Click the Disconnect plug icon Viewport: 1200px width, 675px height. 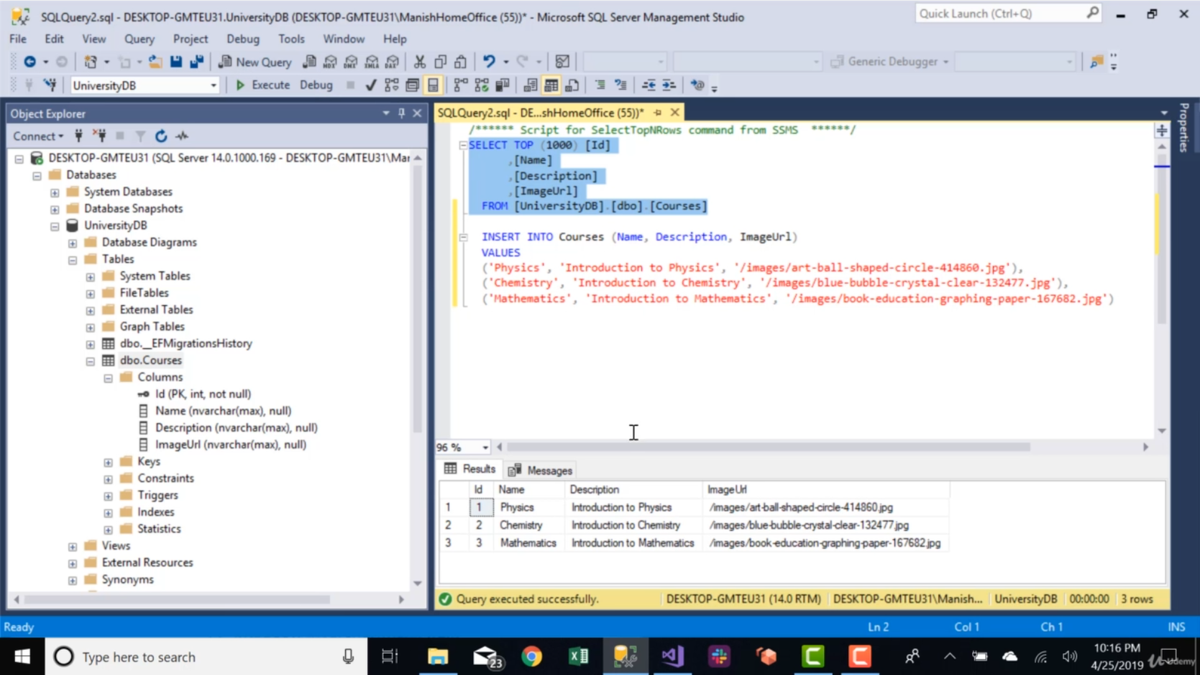[99, 136]
